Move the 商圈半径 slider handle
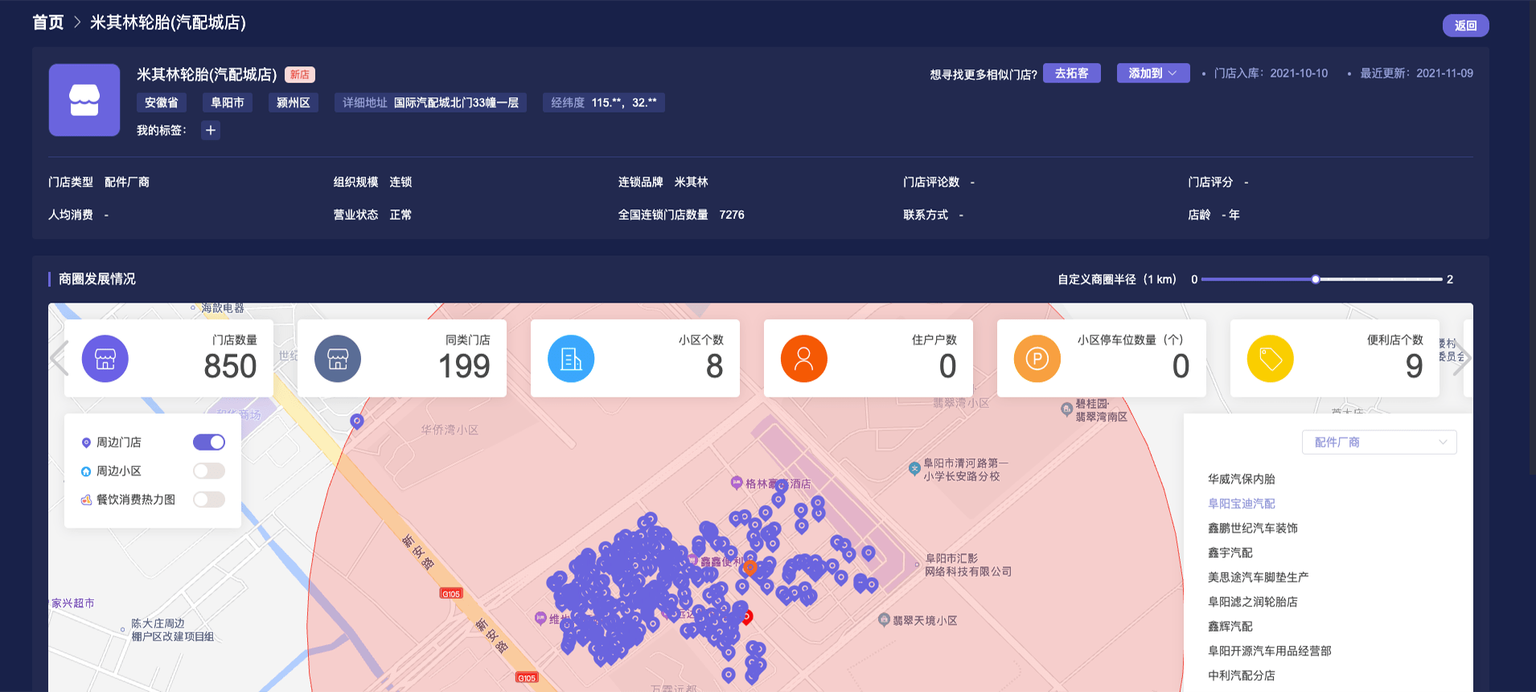Screen dimensions: 1536x692 1316,279
